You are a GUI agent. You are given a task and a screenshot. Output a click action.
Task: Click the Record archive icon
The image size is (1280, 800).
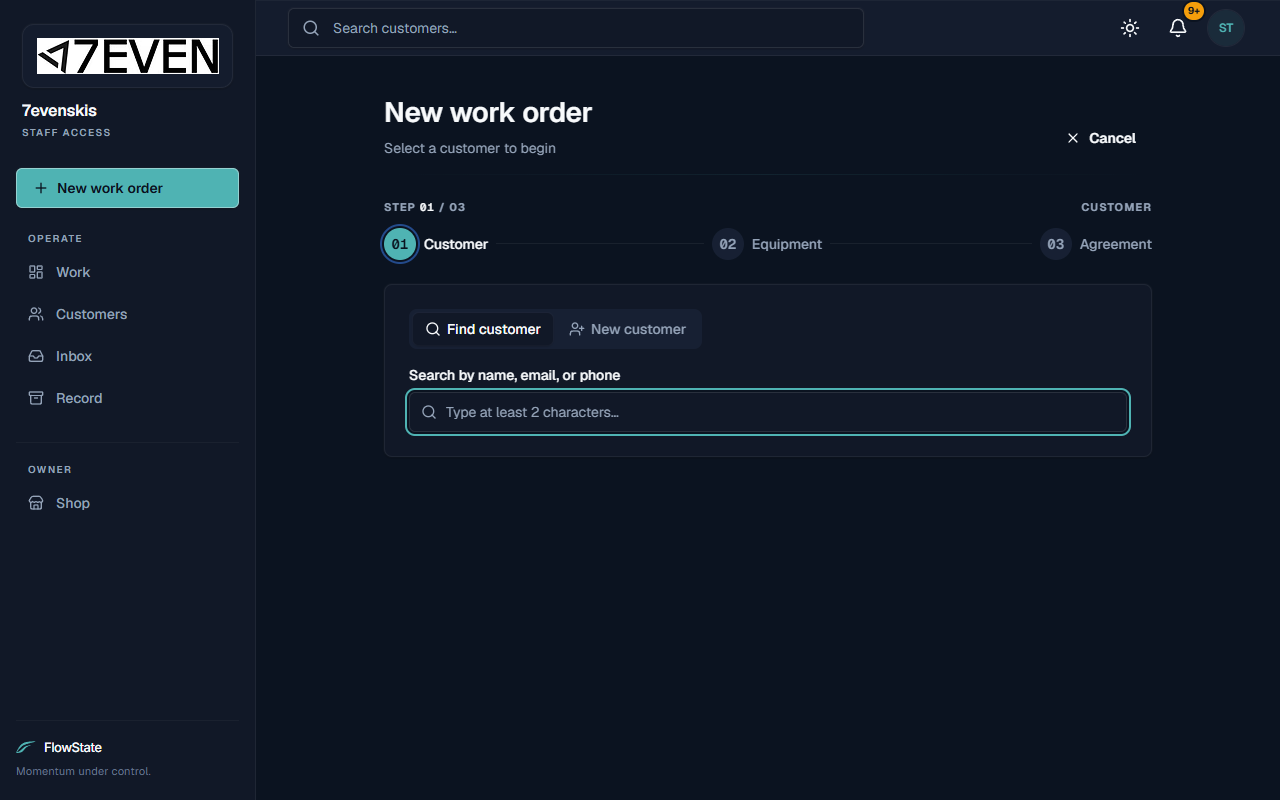(36, 398)
